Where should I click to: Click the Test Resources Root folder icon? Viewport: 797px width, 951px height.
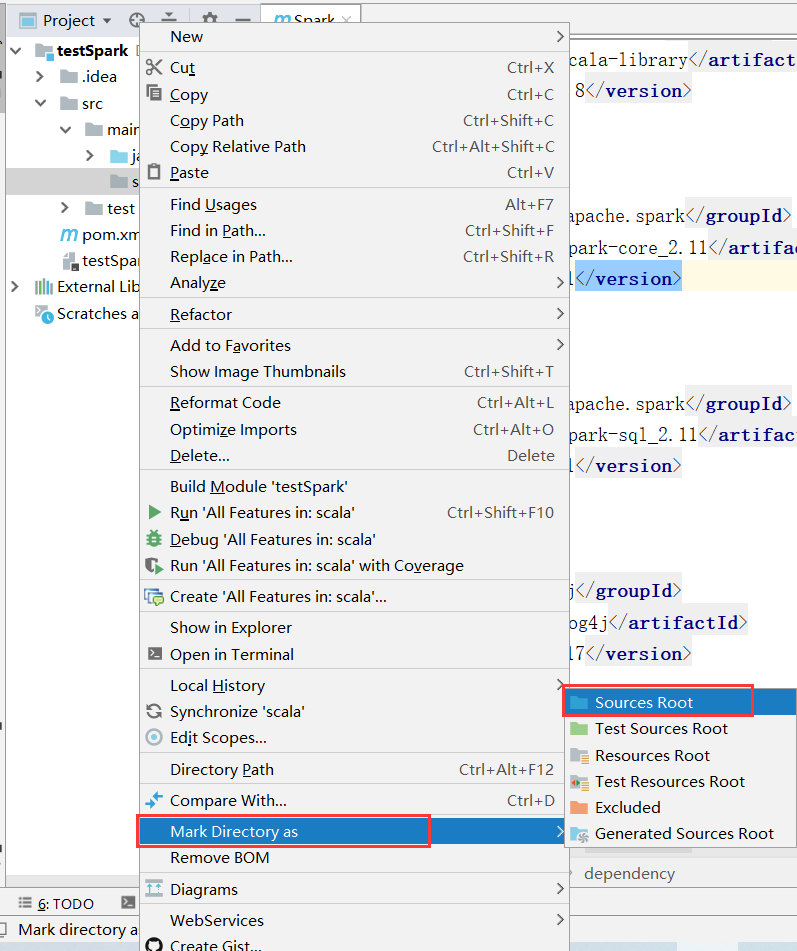[x=579, y=782]
